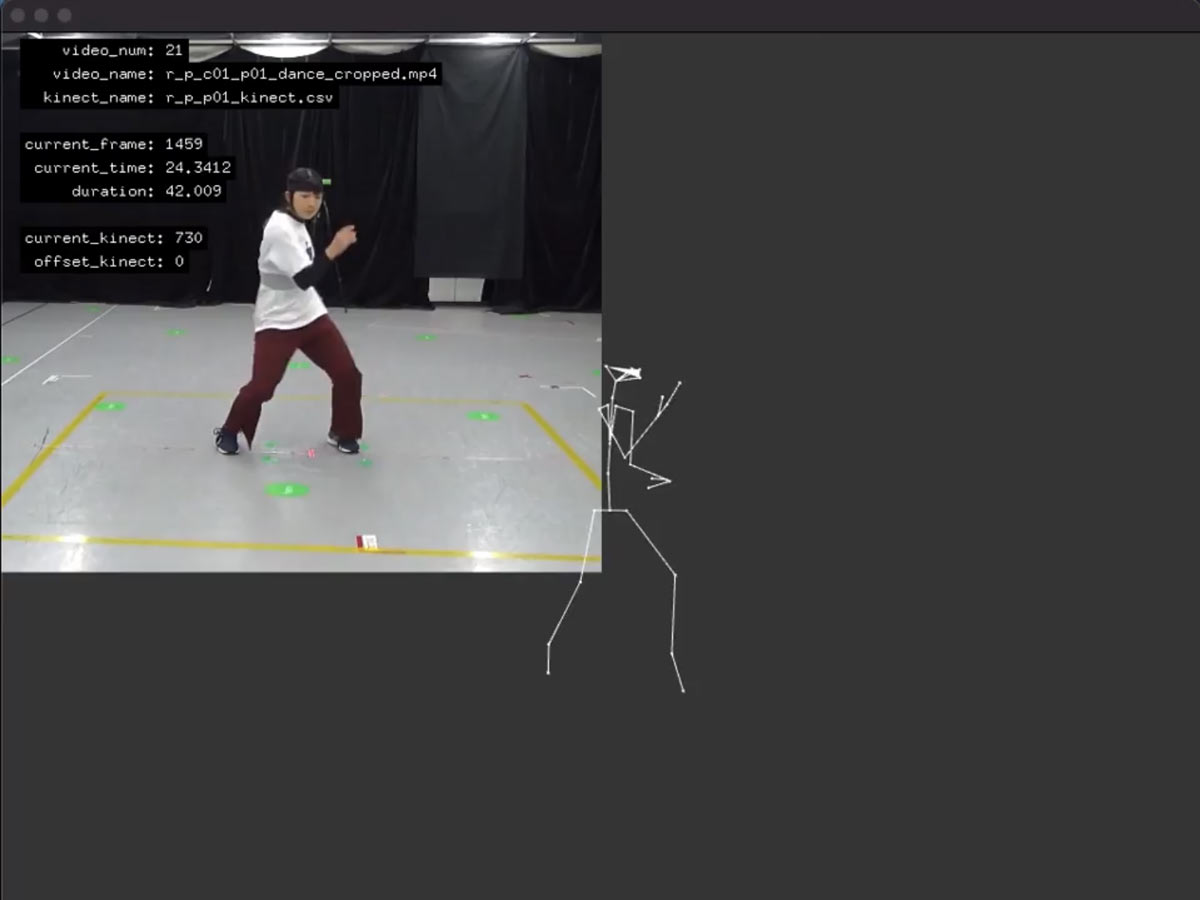Click the current_frame value 1459
Image resolution: width=1200 pixels, height=900 pixels.
click(183, 144)
